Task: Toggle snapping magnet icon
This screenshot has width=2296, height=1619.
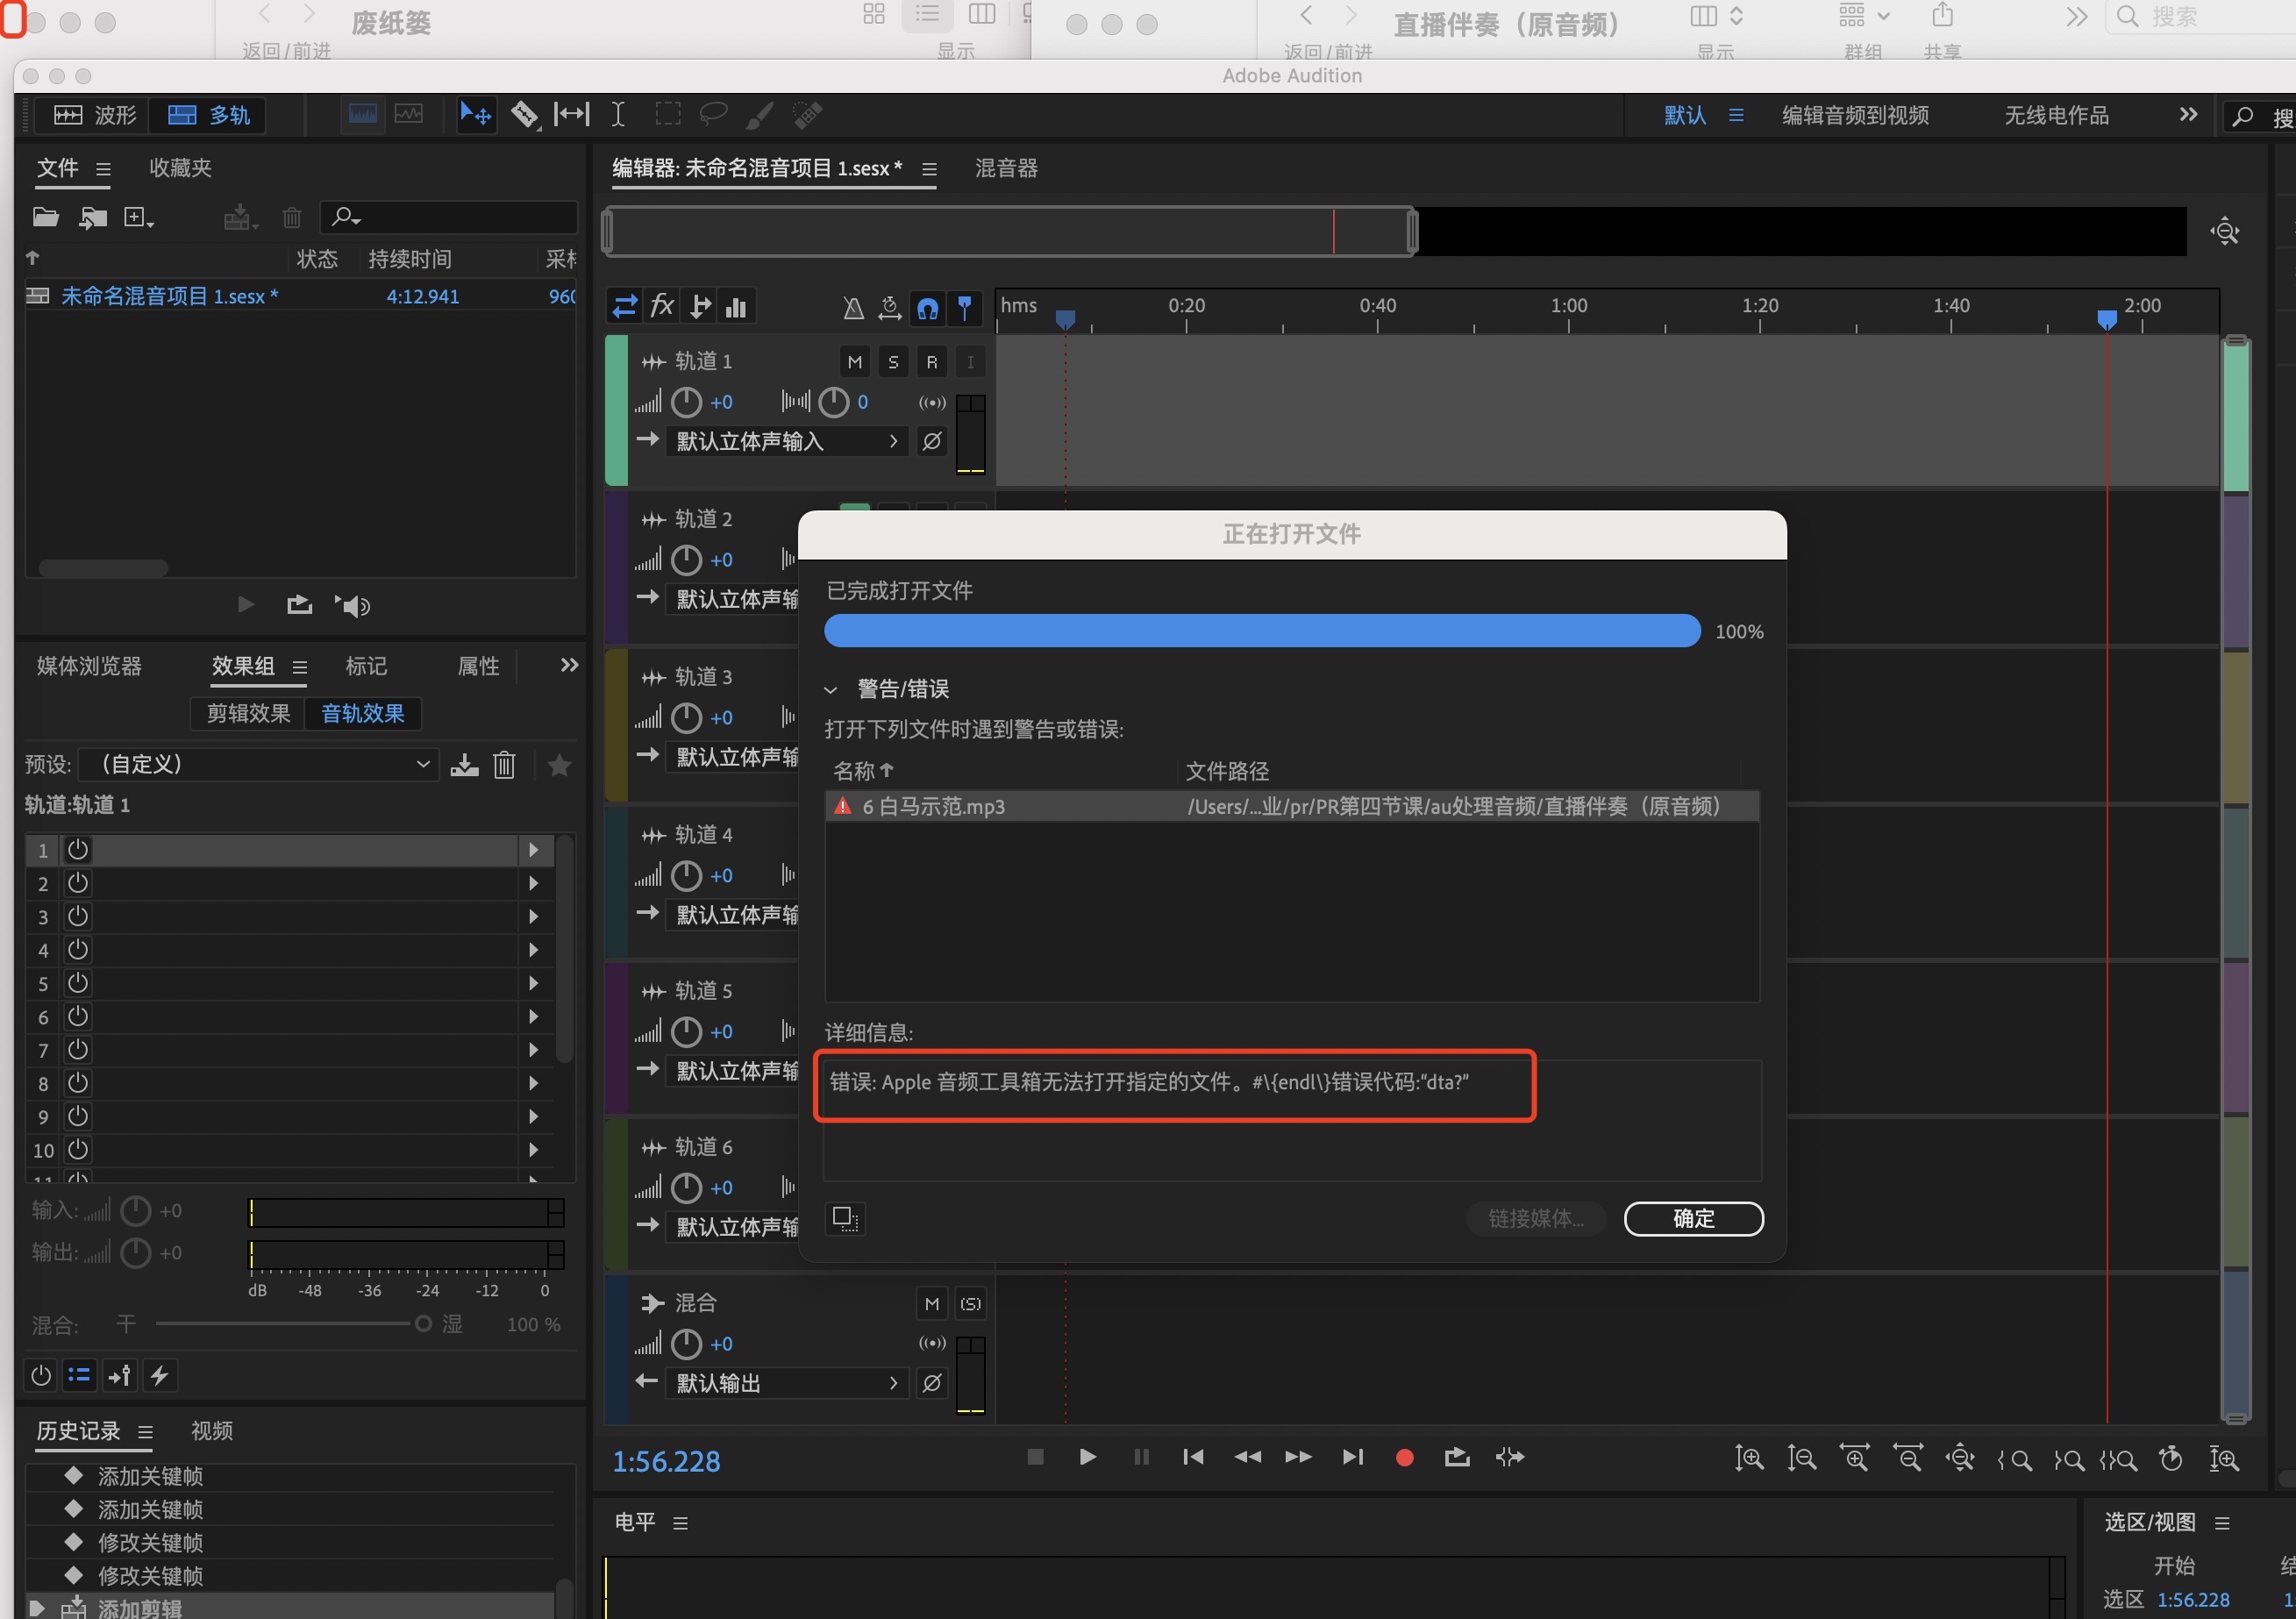Action: coord(927,308)
